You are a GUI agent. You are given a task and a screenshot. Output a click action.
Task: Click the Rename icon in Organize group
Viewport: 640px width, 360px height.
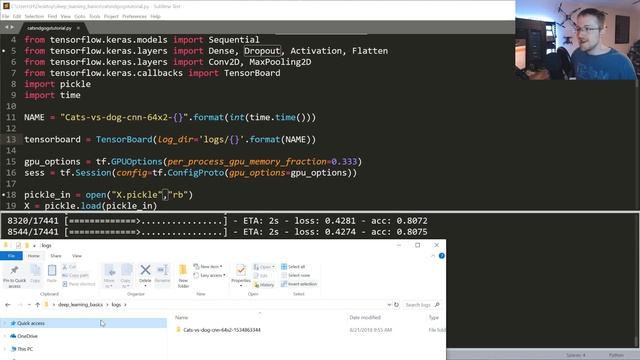[x=162, y=270]
